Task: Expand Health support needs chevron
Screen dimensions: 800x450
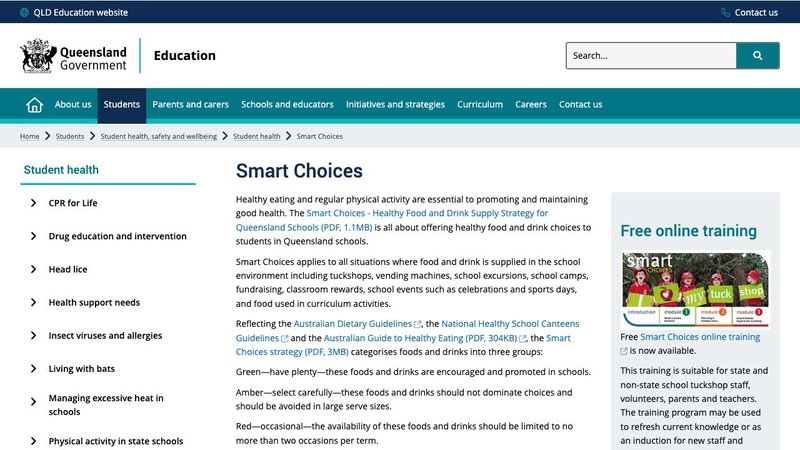Action: 33,302
